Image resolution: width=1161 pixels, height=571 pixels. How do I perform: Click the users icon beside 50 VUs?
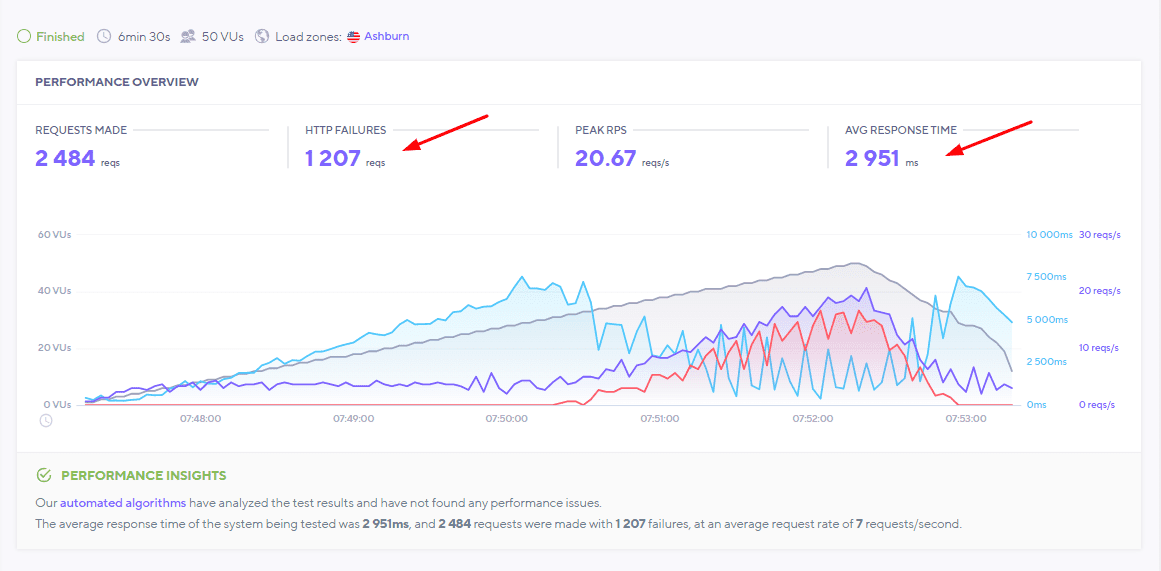(x=188, y=37)
